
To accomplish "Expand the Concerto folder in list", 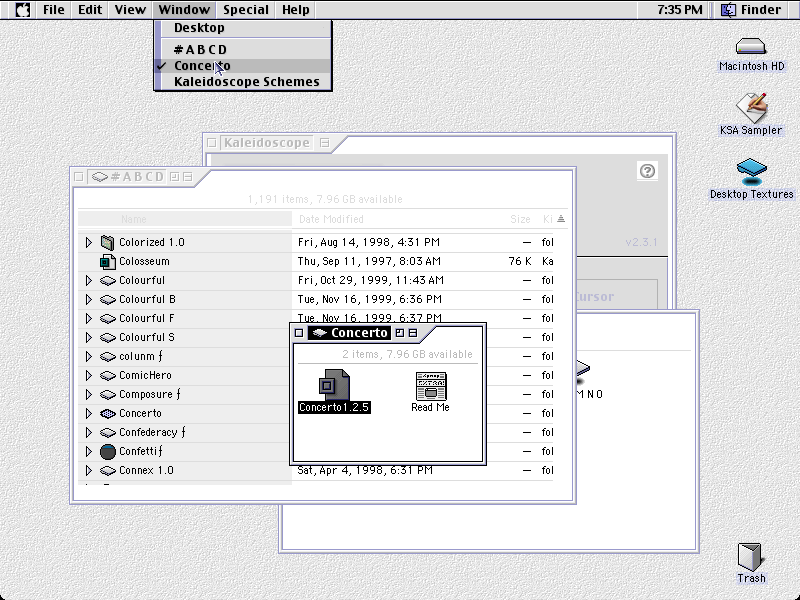I will 88,413.
